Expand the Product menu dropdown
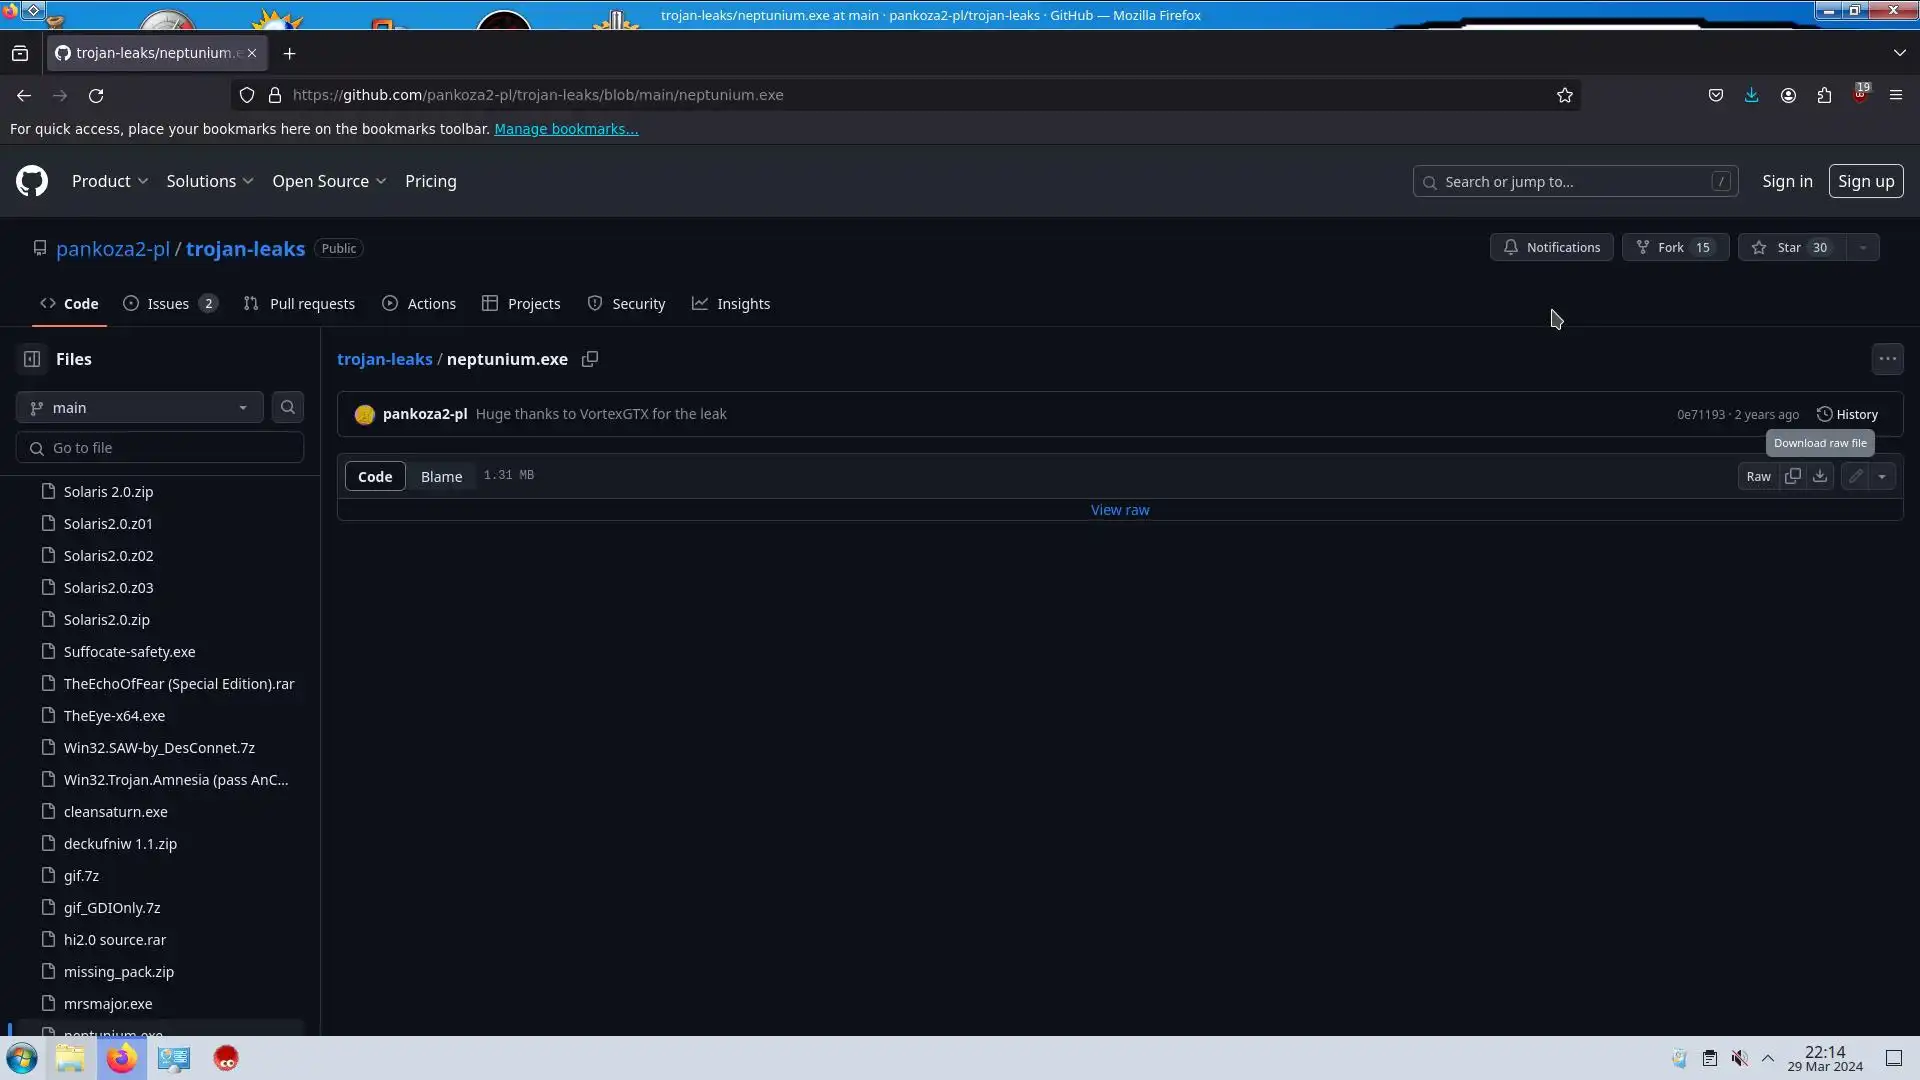Viewport: 1920px width, 1080px height. (110, 181)
